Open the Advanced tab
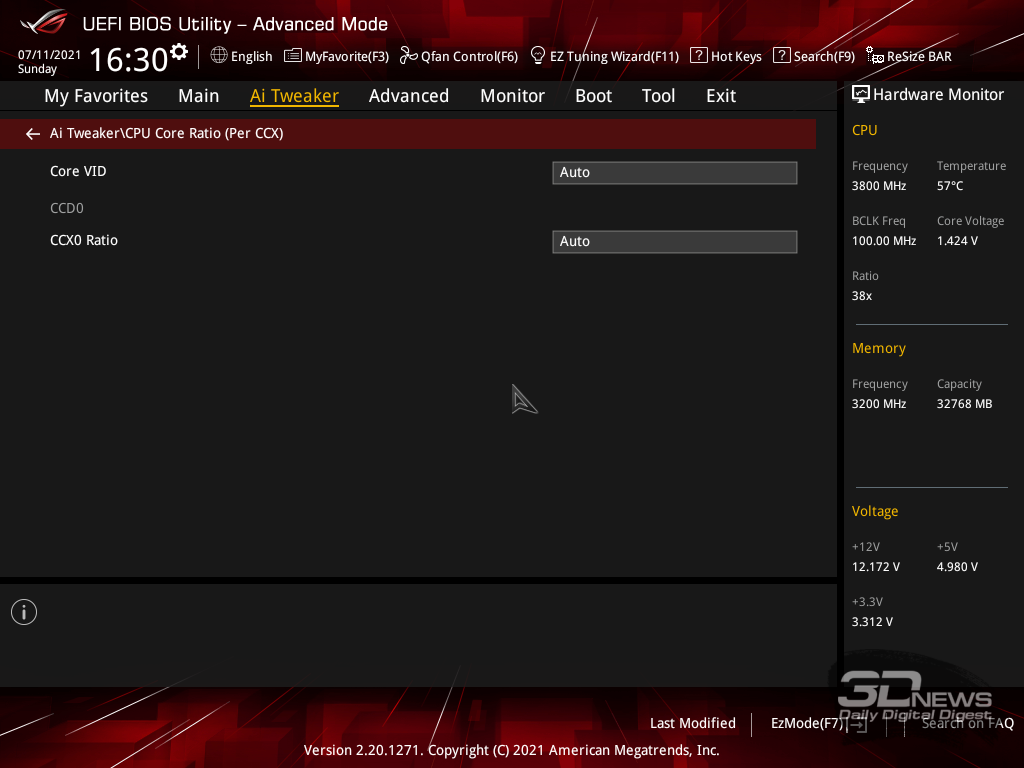The width and height of the screenshot is (1024, 768). click(409, 96)
